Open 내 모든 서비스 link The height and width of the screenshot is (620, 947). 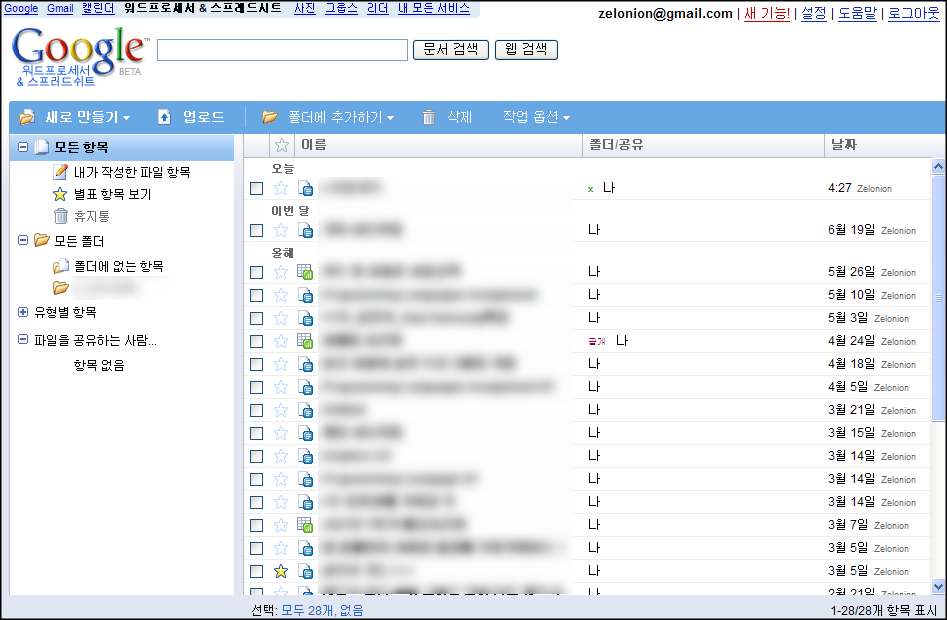pos(434,8)
